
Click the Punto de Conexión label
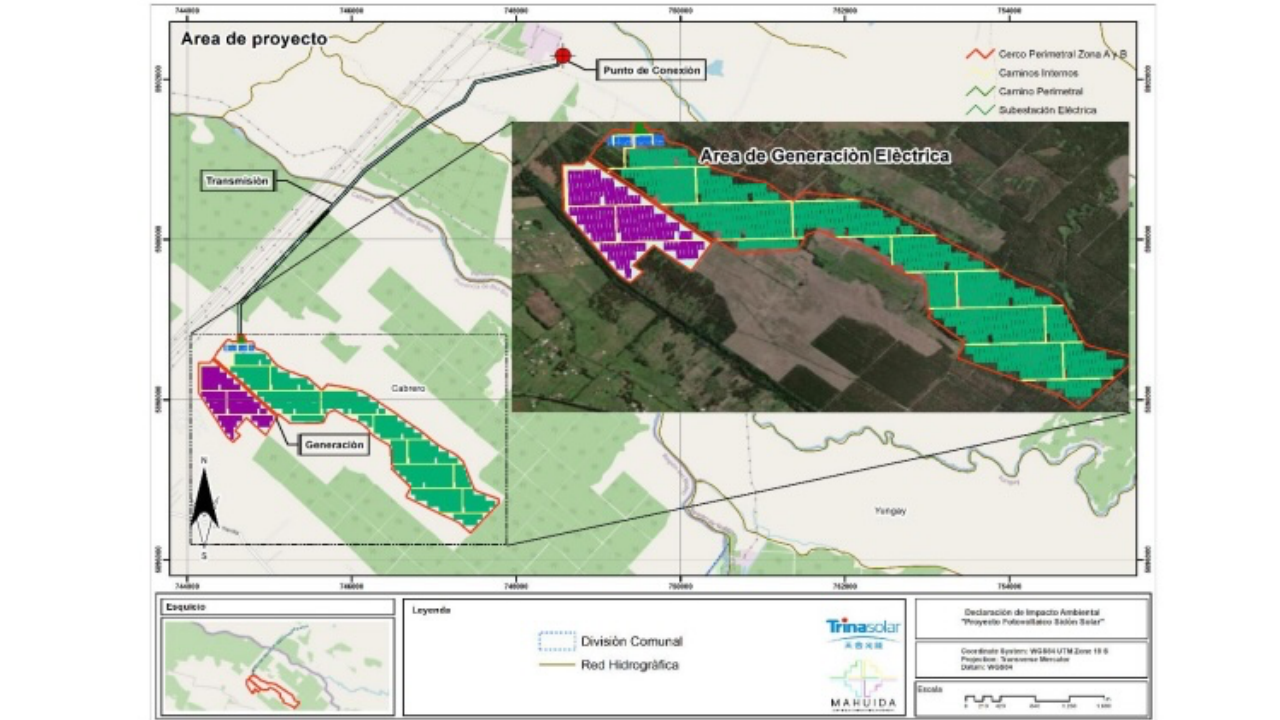[651, 70]
